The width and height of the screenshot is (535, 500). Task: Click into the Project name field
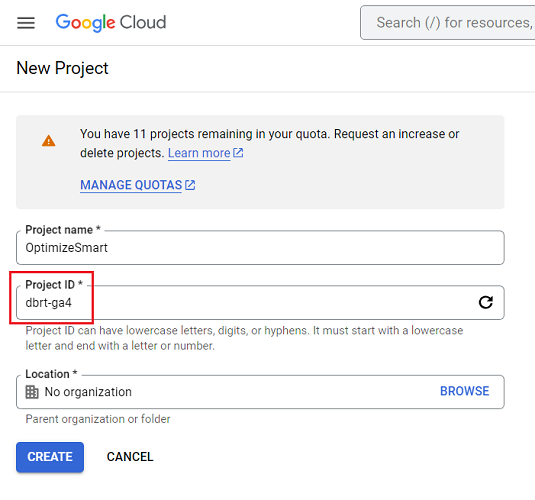coord(260,247)
